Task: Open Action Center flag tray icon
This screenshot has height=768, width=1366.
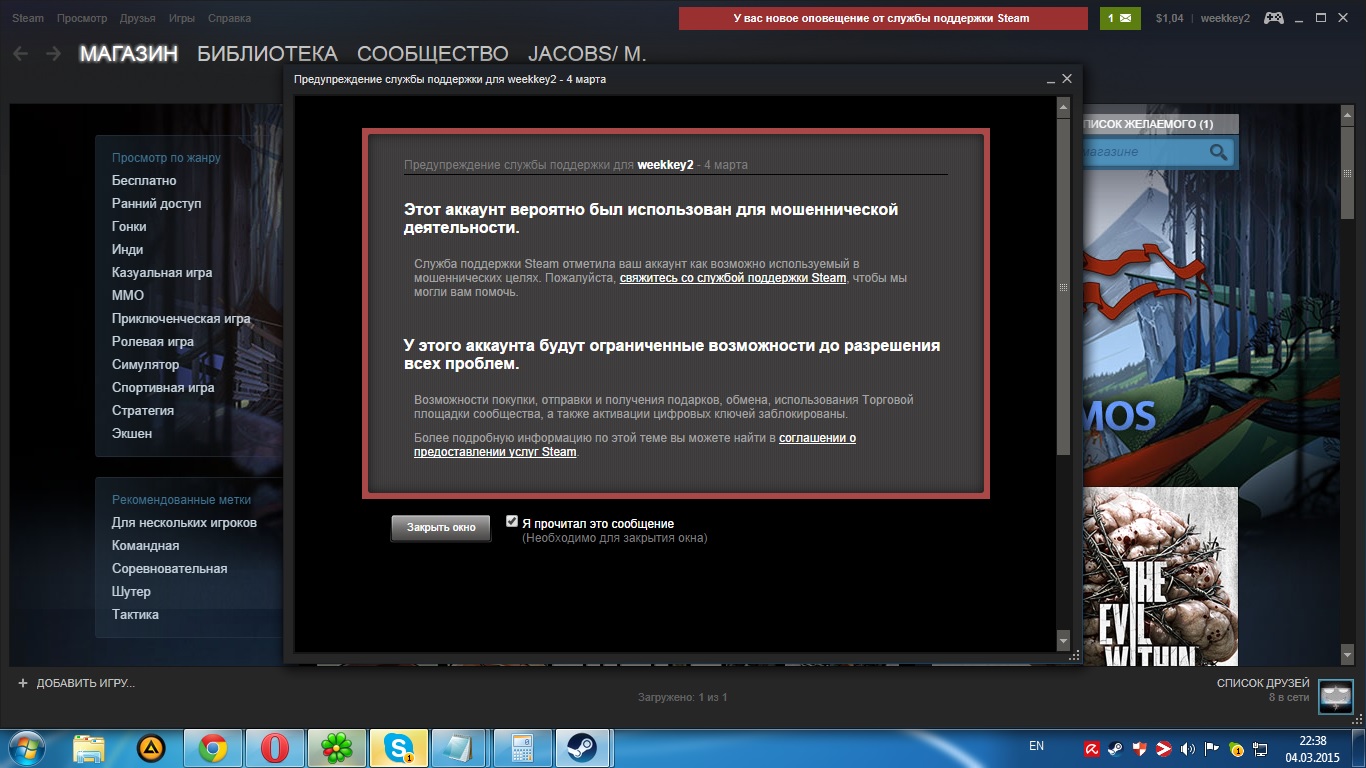Action: pos(1211,748)
